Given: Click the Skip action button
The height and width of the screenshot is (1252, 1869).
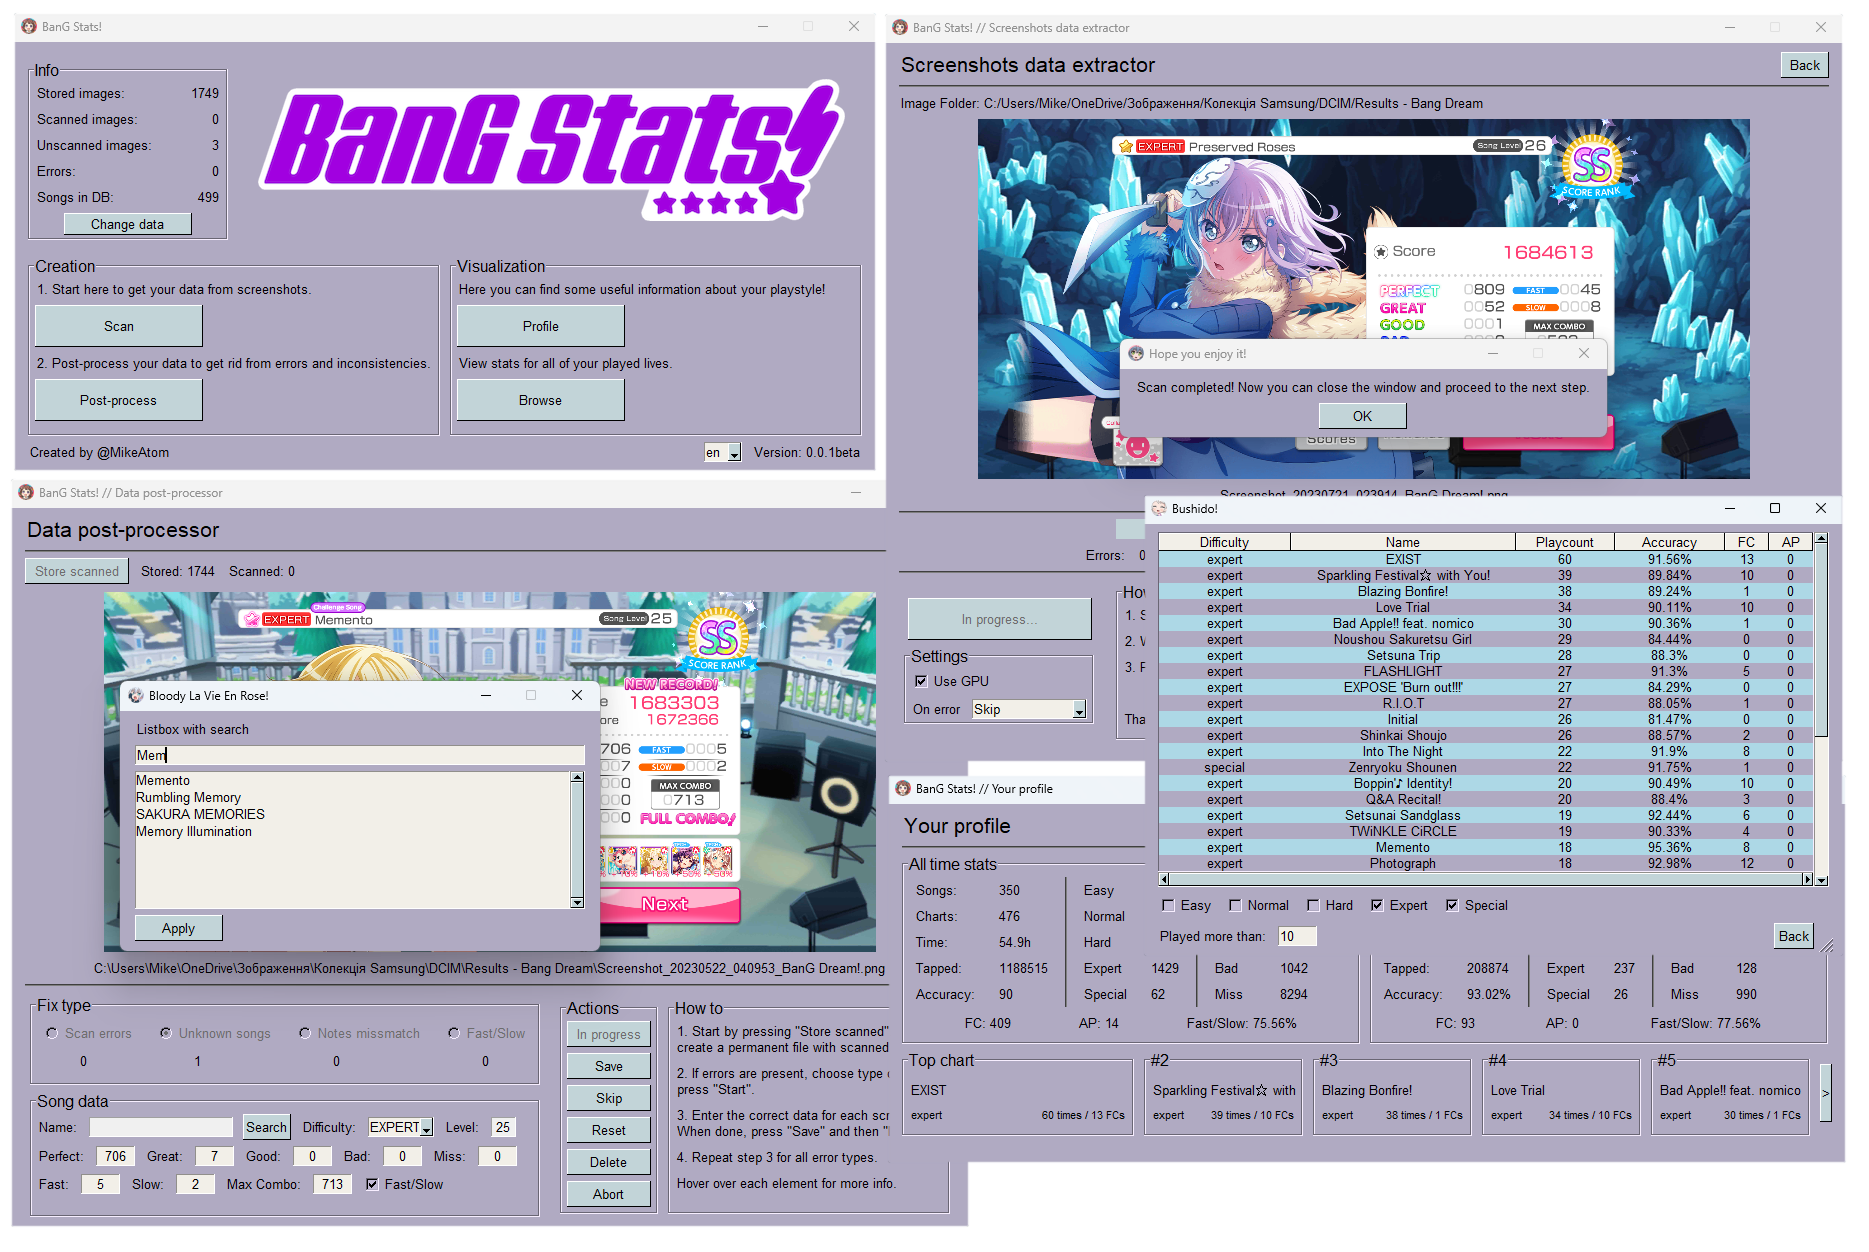Looking at the screenshot, I should tap(608, 1099).
